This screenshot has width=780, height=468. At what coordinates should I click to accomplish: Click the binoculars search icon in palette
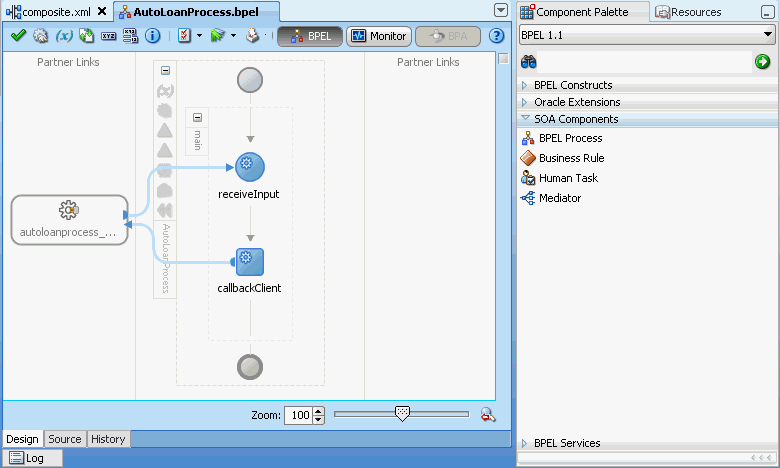[528, 62]
